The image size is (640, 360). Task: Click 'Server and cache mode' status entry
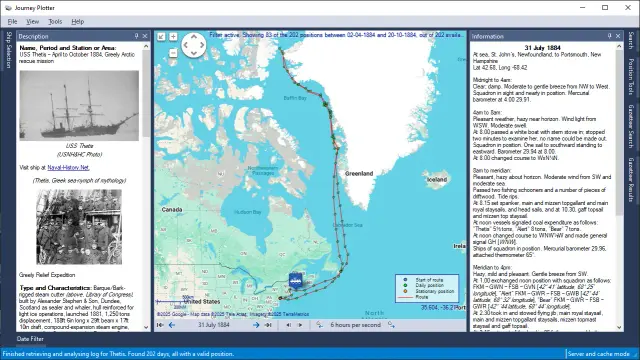(x=598, y=354)
